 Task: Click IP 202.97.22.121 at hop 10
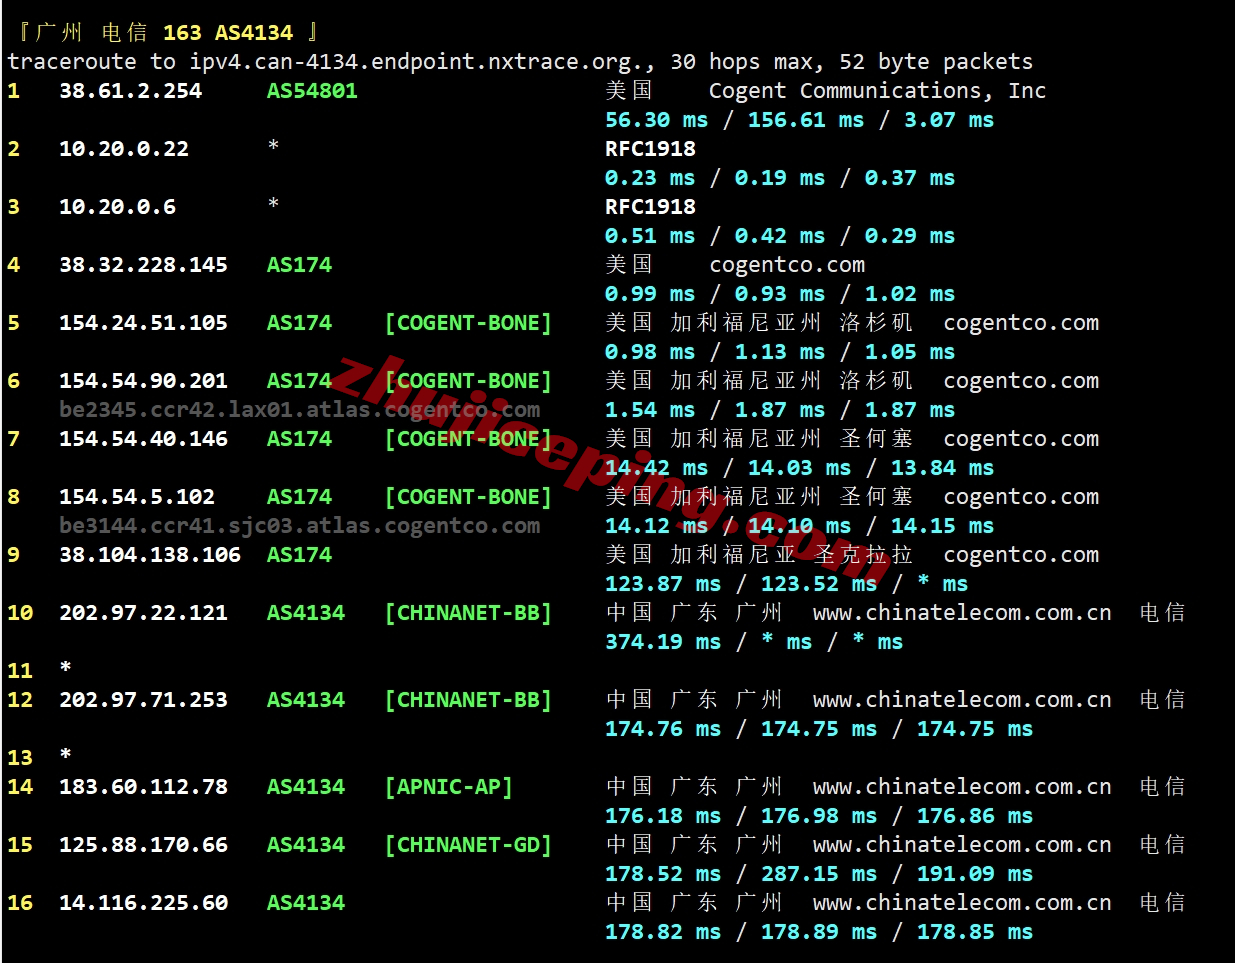(143, 613)
